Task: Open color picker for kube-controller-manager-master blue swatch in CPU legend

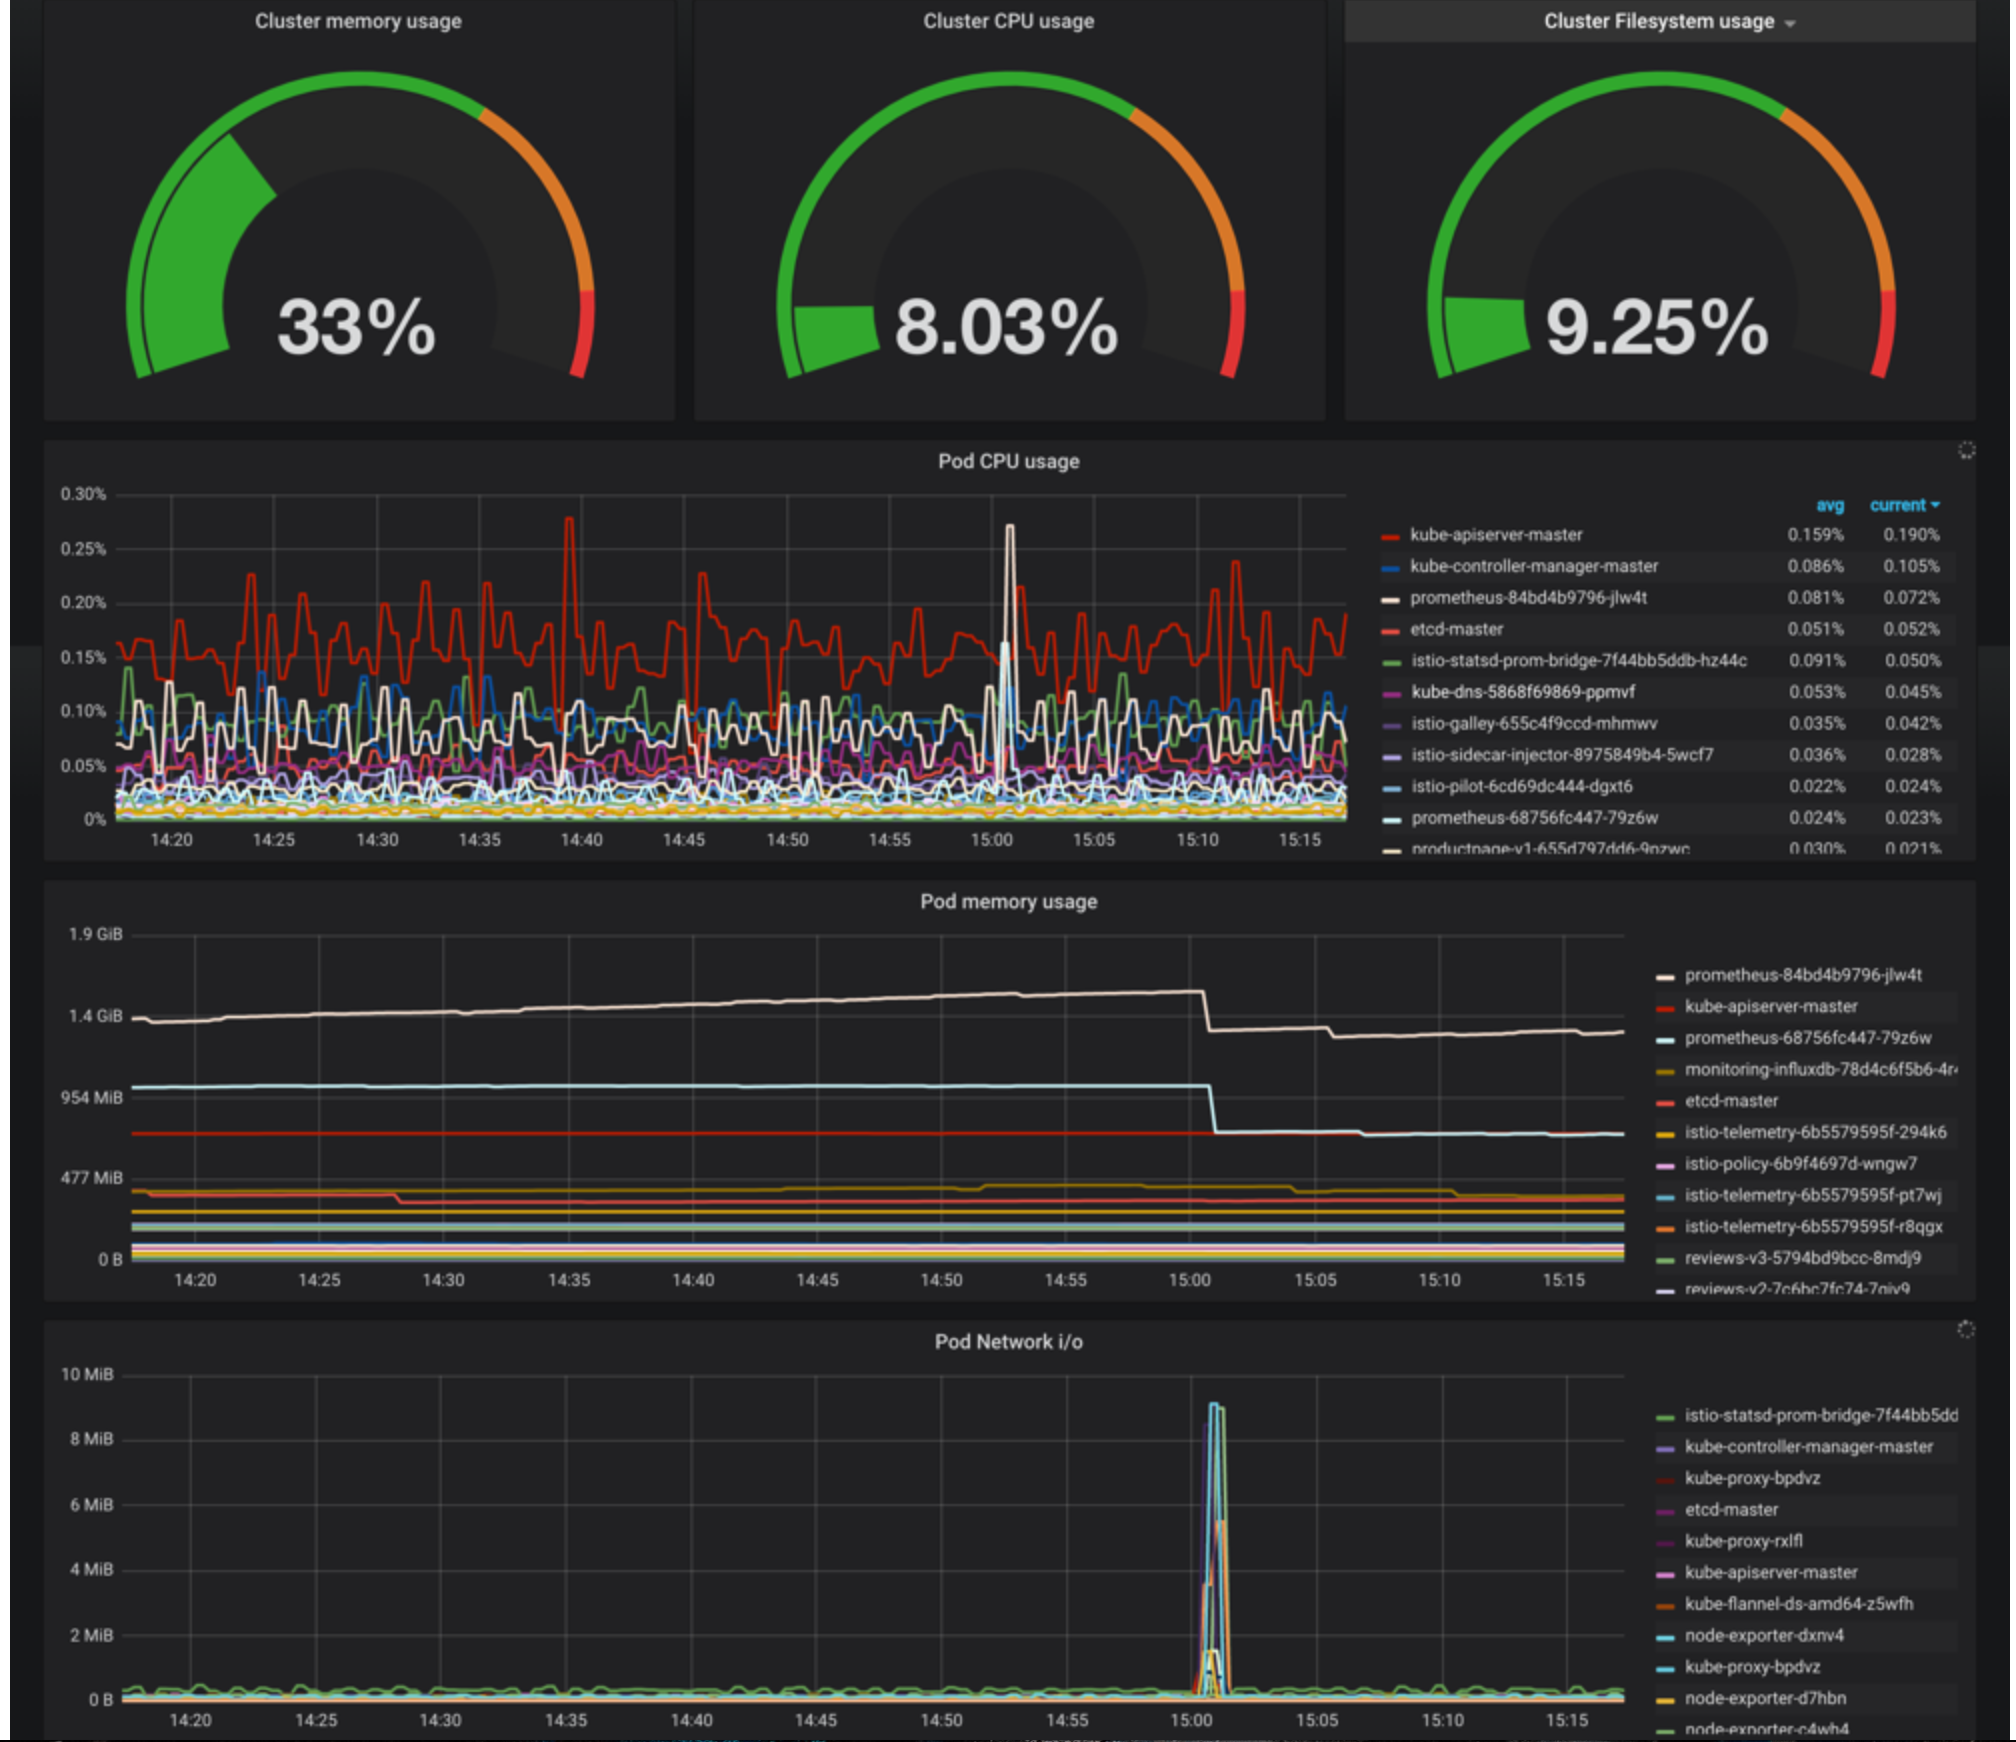Action: point(1390,568)
